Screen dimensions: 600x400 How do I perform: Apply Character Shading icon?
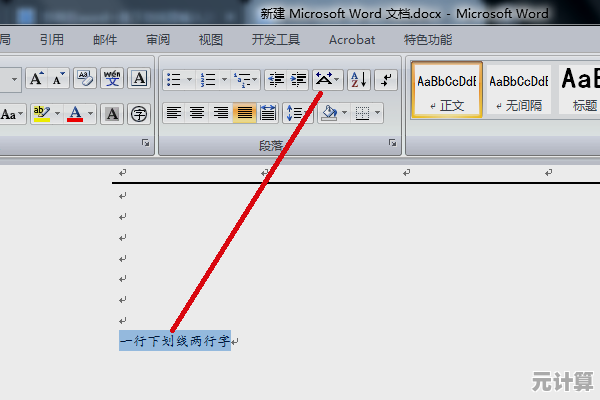112,114
